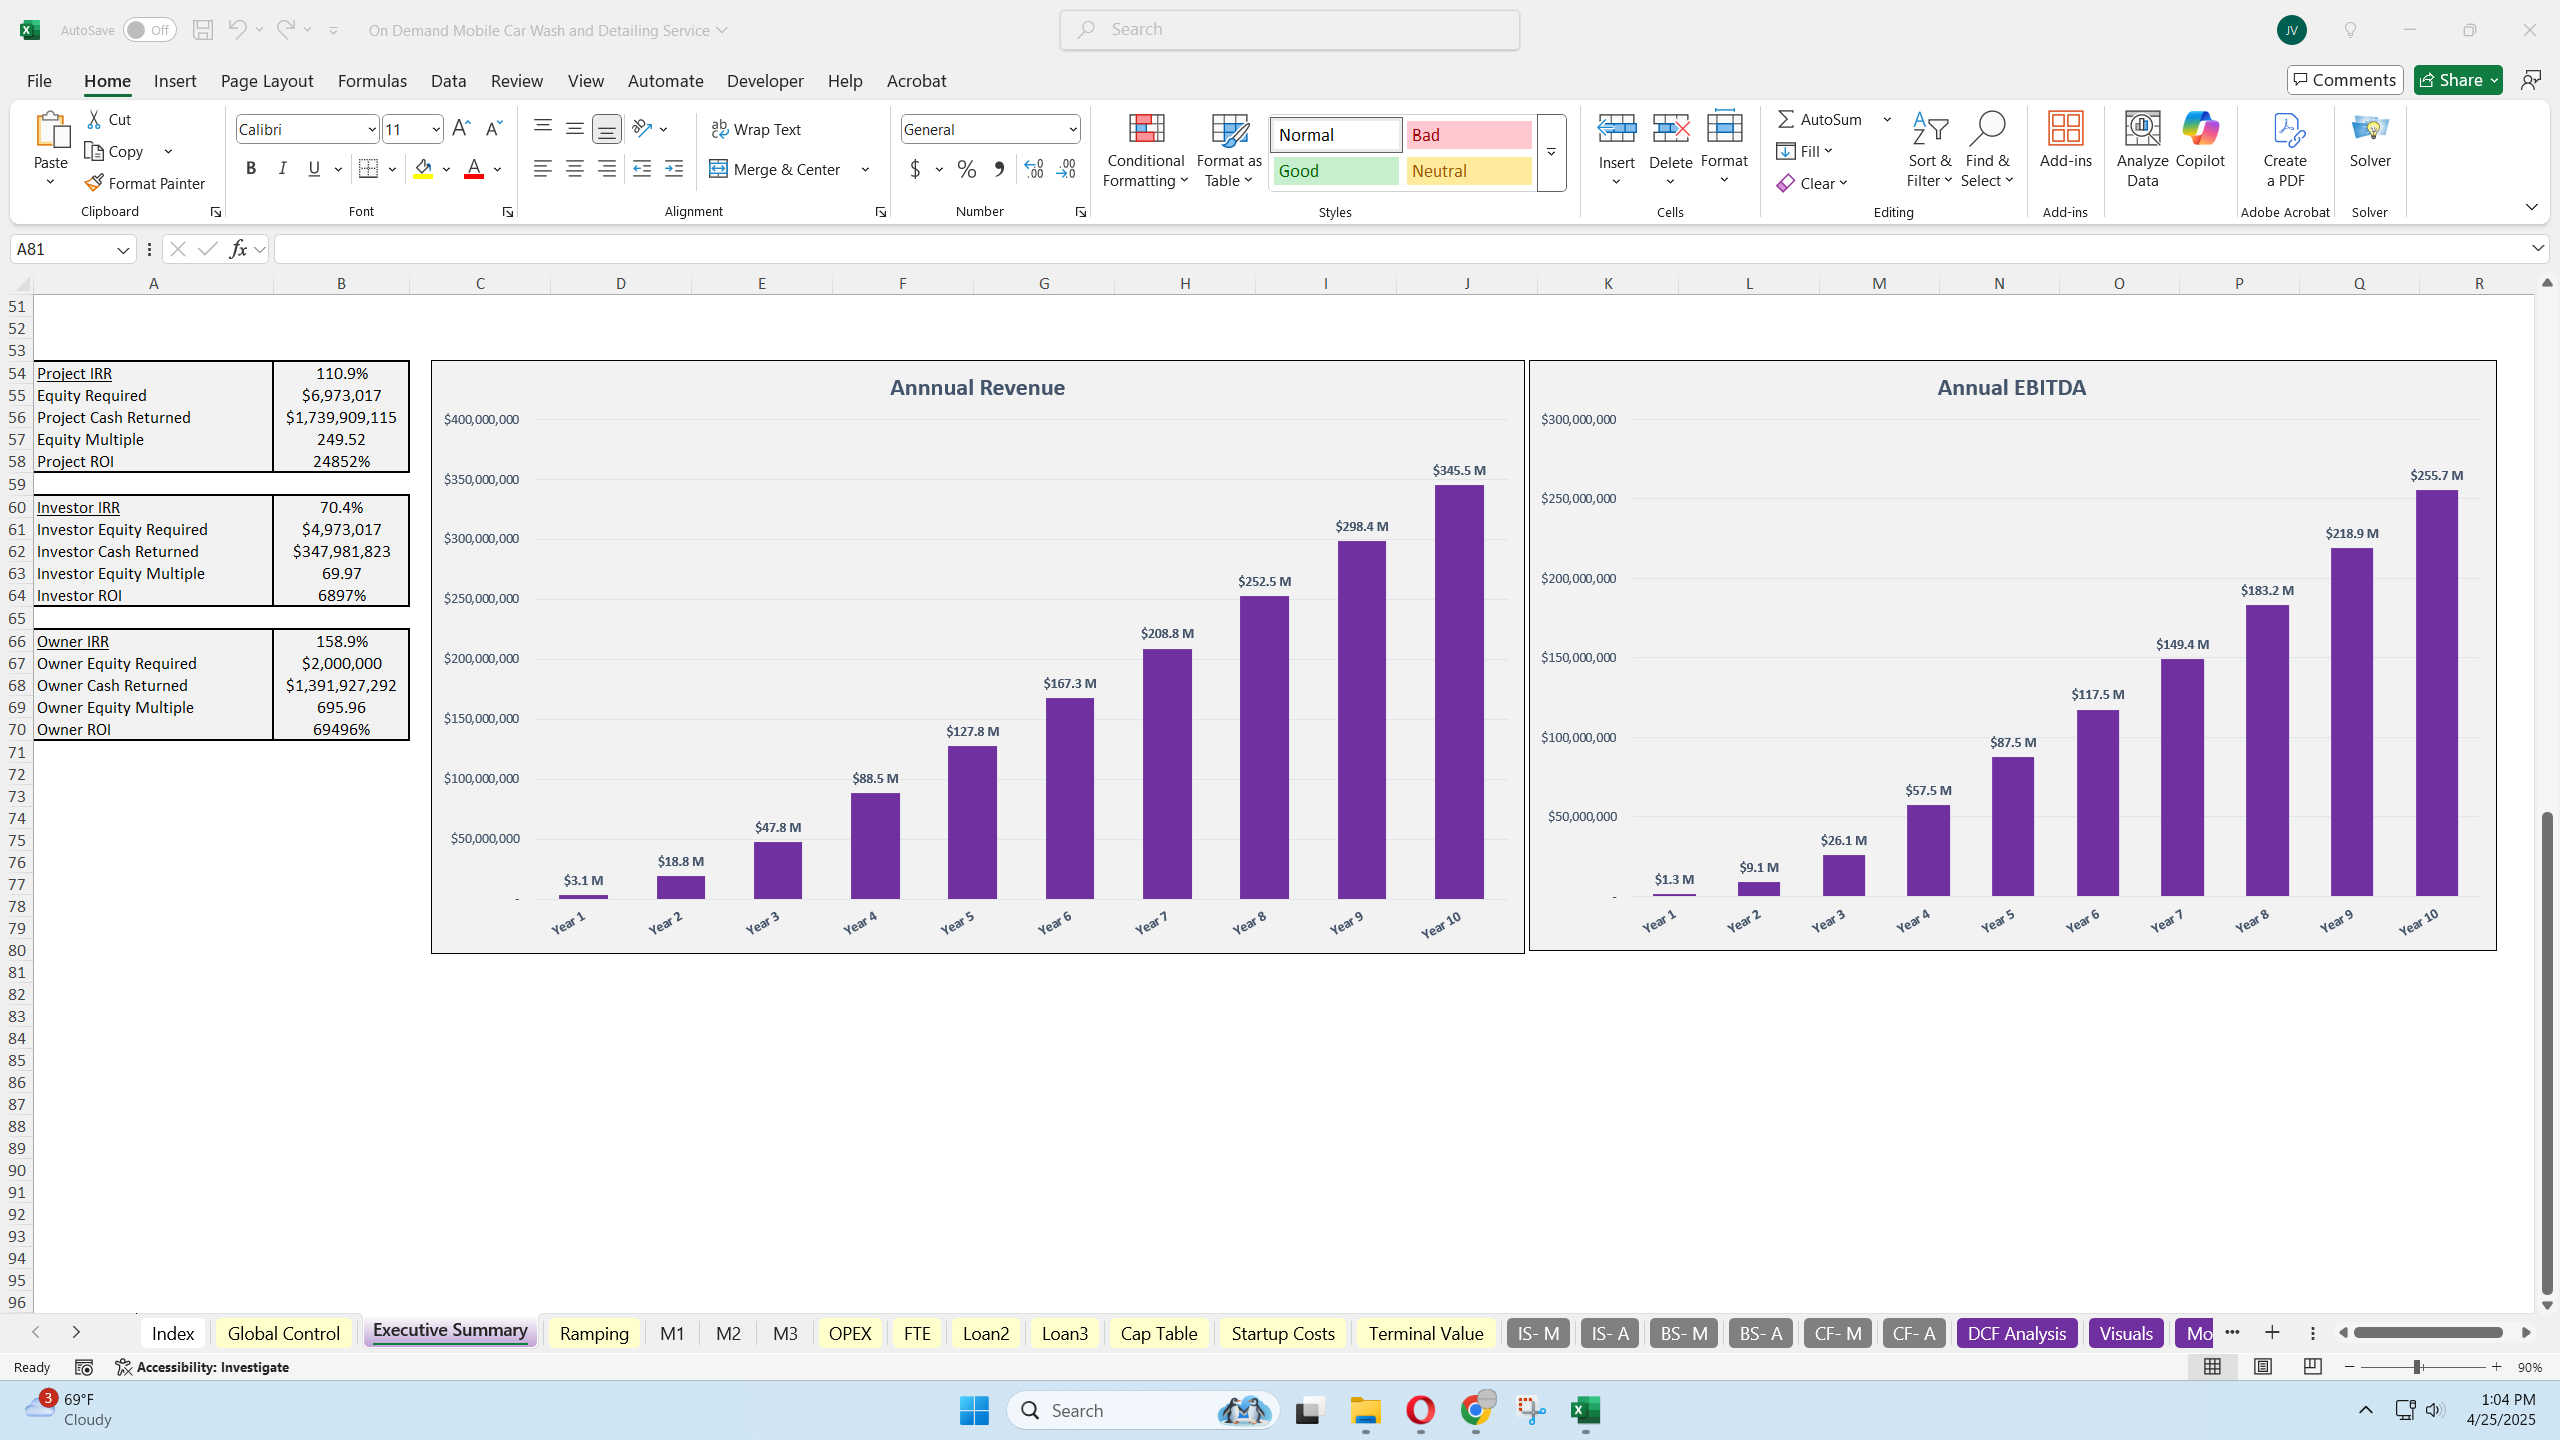Enable bold formatting
Screen dimensions: 2560x1440
(x=250, y=168)
